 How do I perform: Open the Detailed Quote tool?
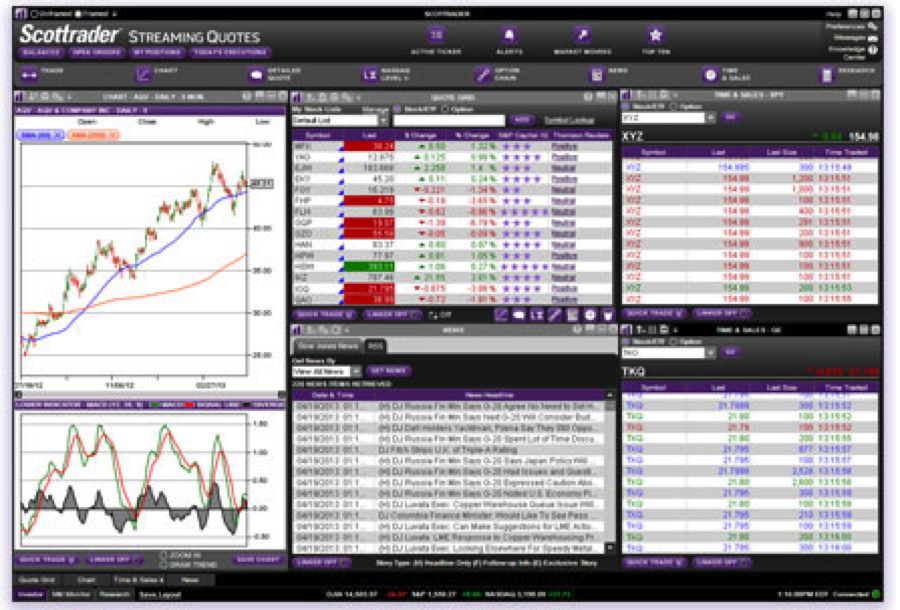pos(256,74)
